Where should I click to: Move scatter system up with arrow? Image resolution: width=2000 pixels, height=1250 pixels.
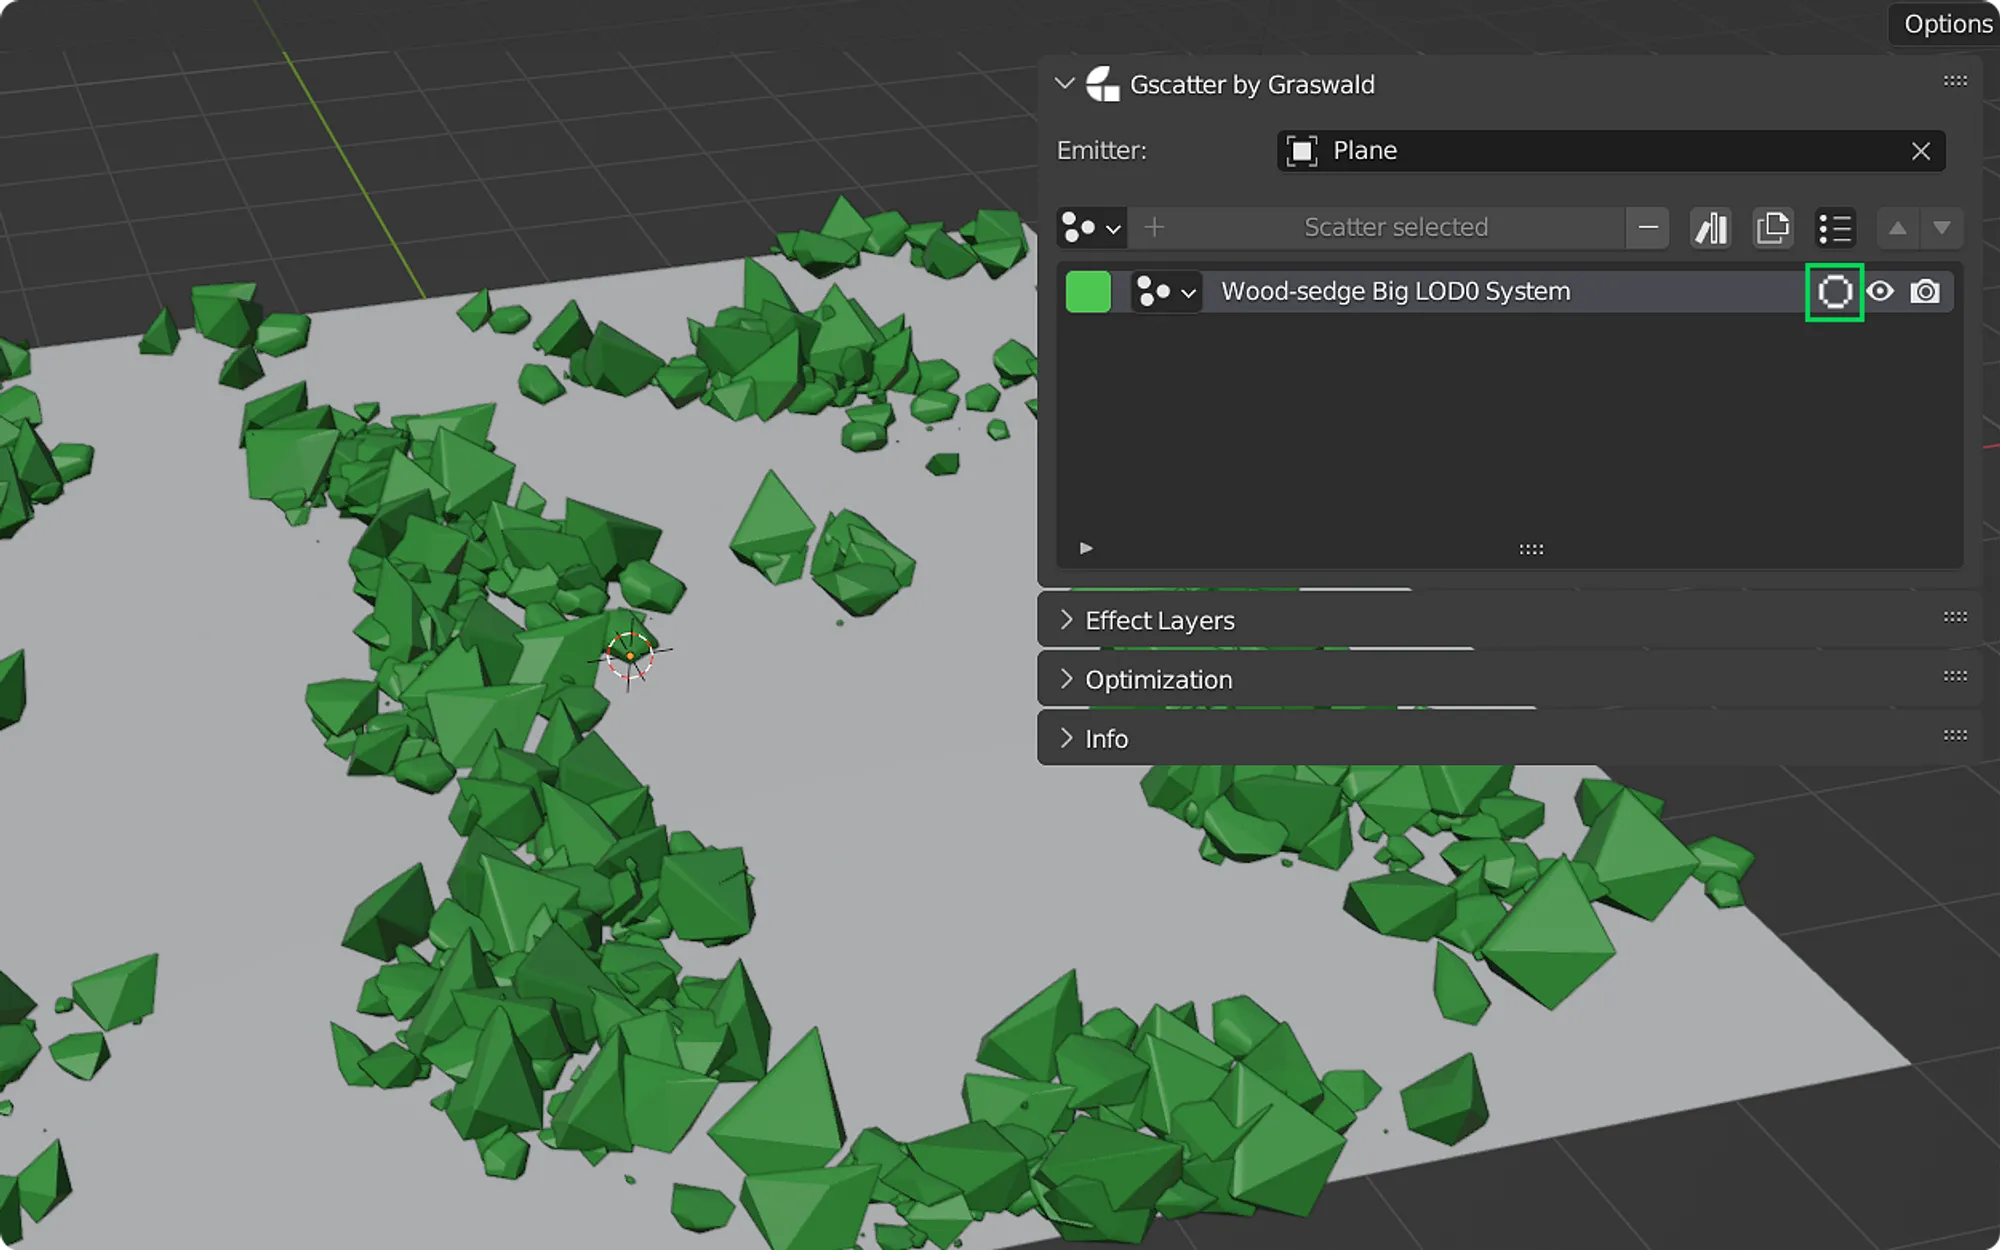(x=1897, y=228)
